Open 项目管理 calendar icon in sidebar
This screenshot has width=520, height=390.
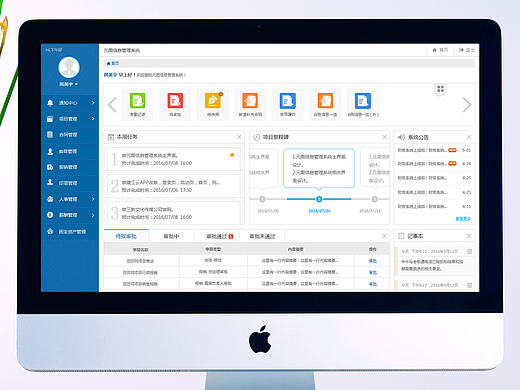[50, 119]
